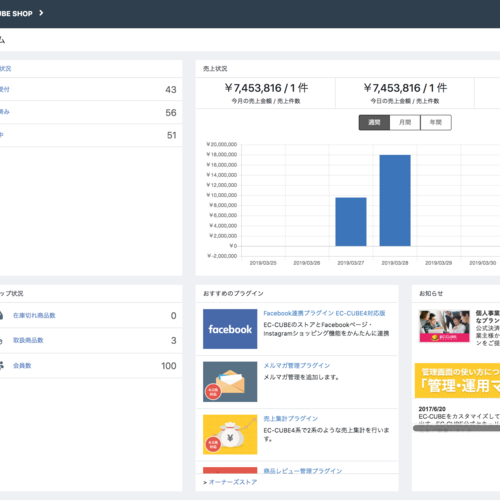The image size is (500, 500).
Task: Click the yen money bag plugin thumbnail
Action: coord(230,434)
